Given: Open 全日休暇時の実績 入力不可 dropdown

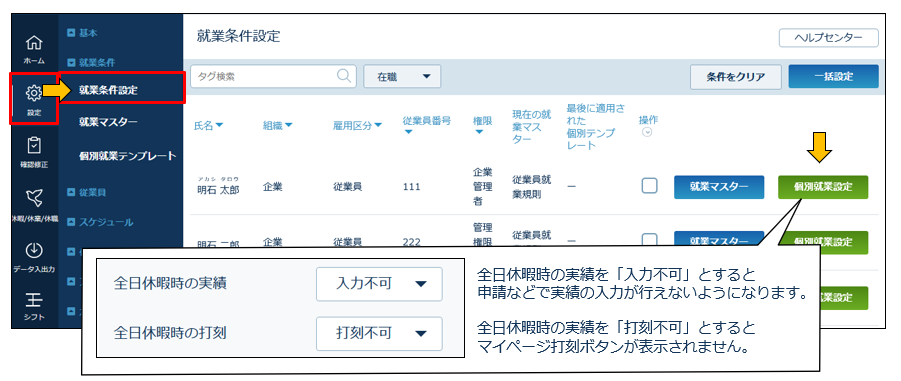Looking at the screenshot, I should [x=379, y=284].
